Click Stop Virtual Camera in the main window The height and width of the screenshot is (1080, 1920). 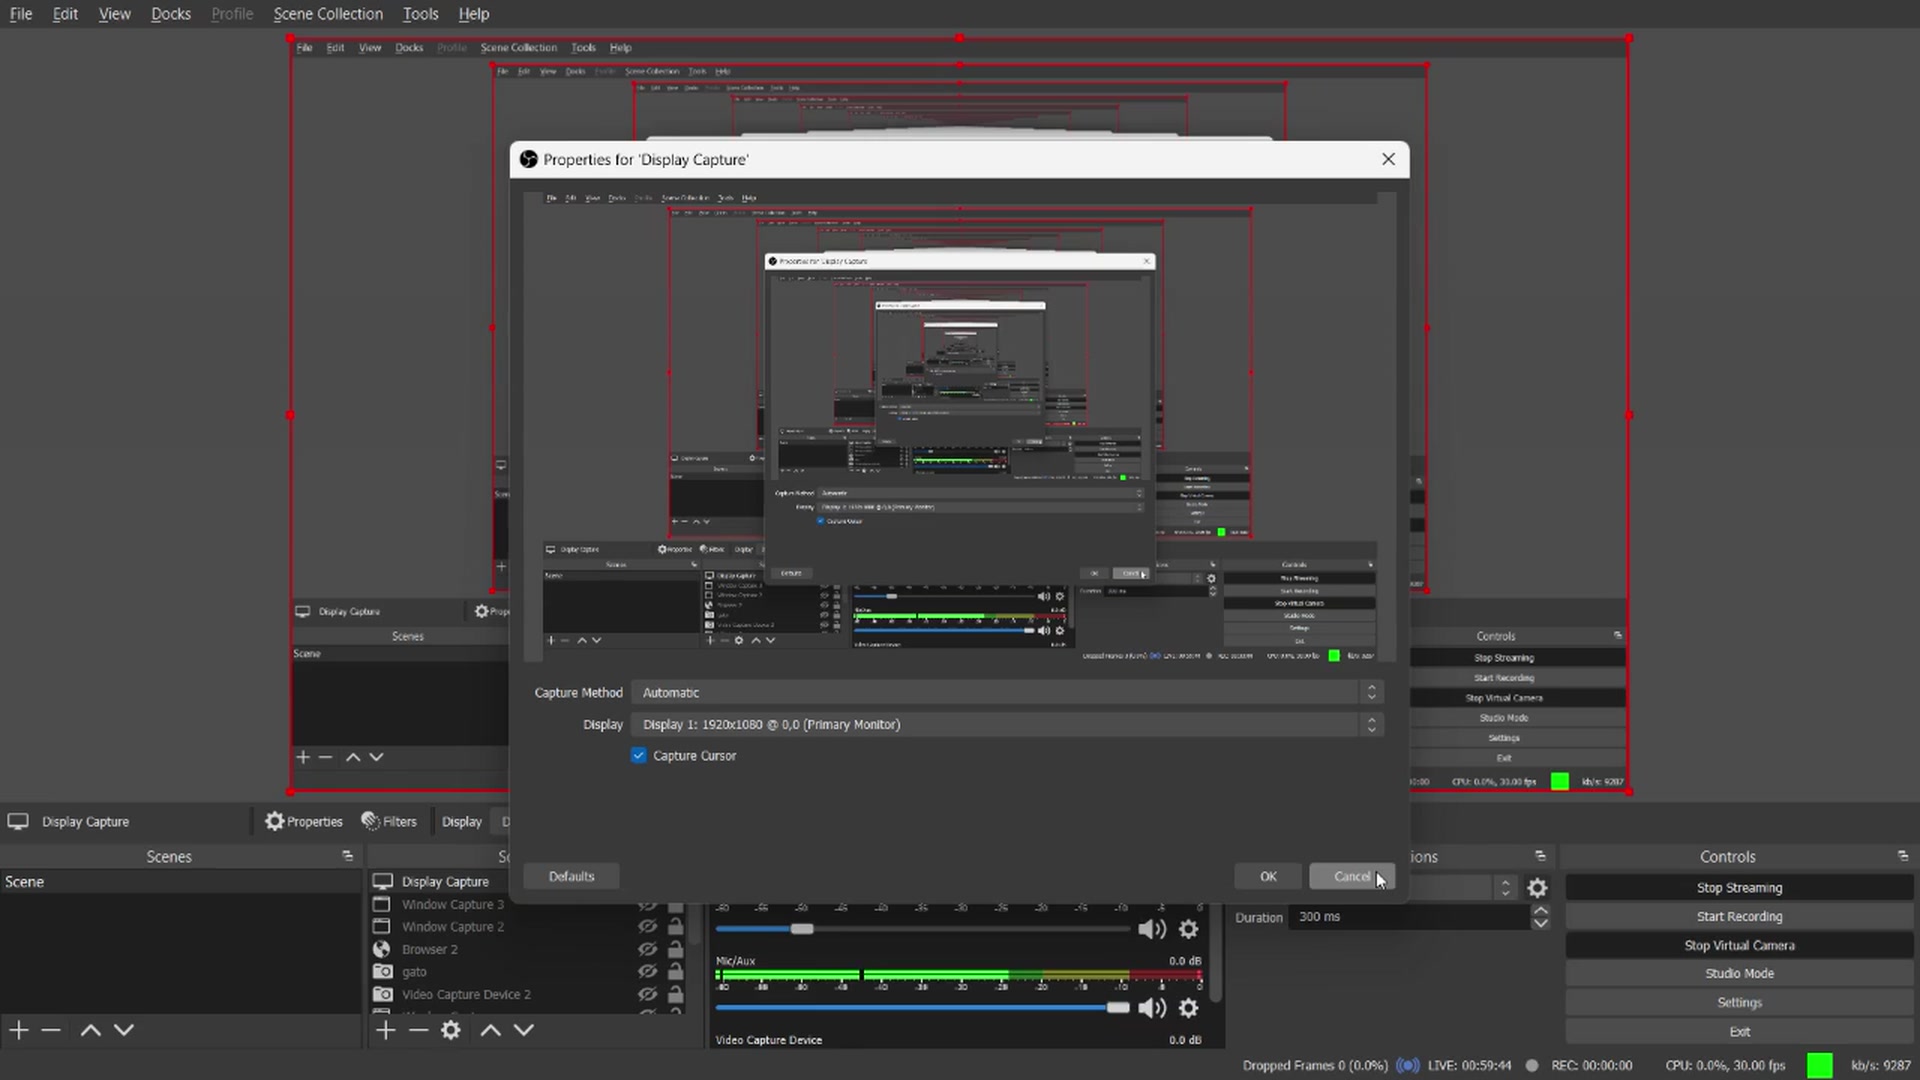1739,945
